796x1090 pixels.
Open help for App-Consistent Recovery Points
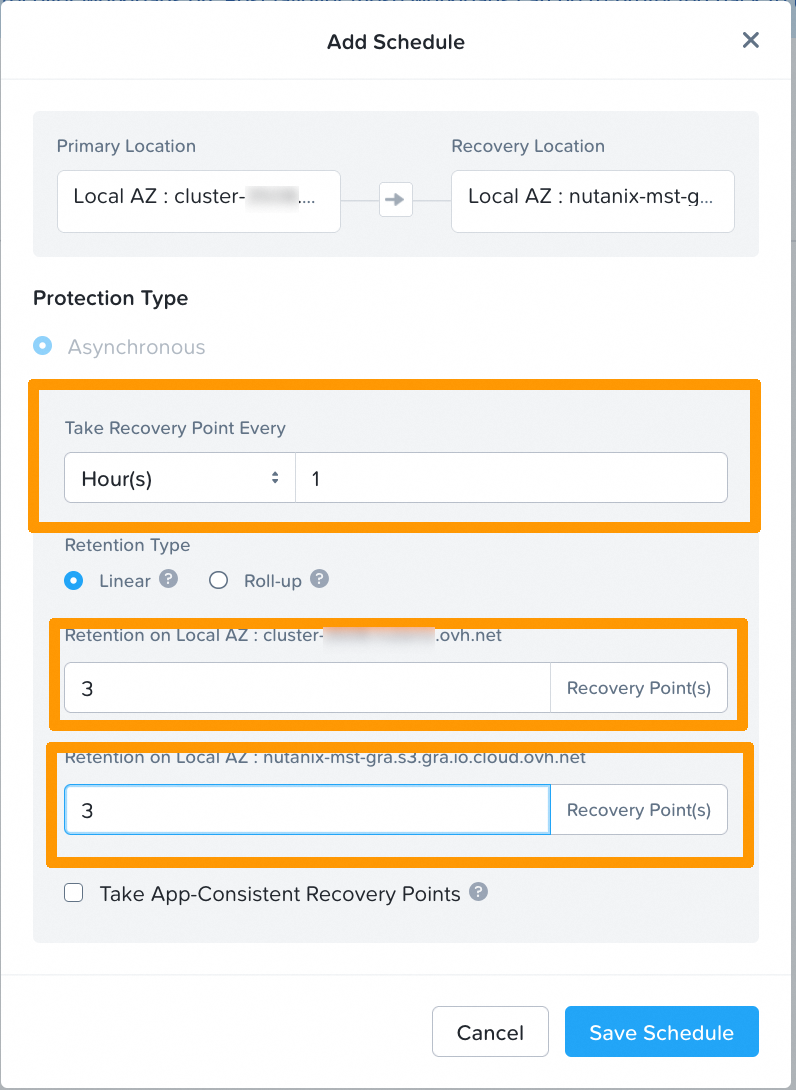click(479, 892)
